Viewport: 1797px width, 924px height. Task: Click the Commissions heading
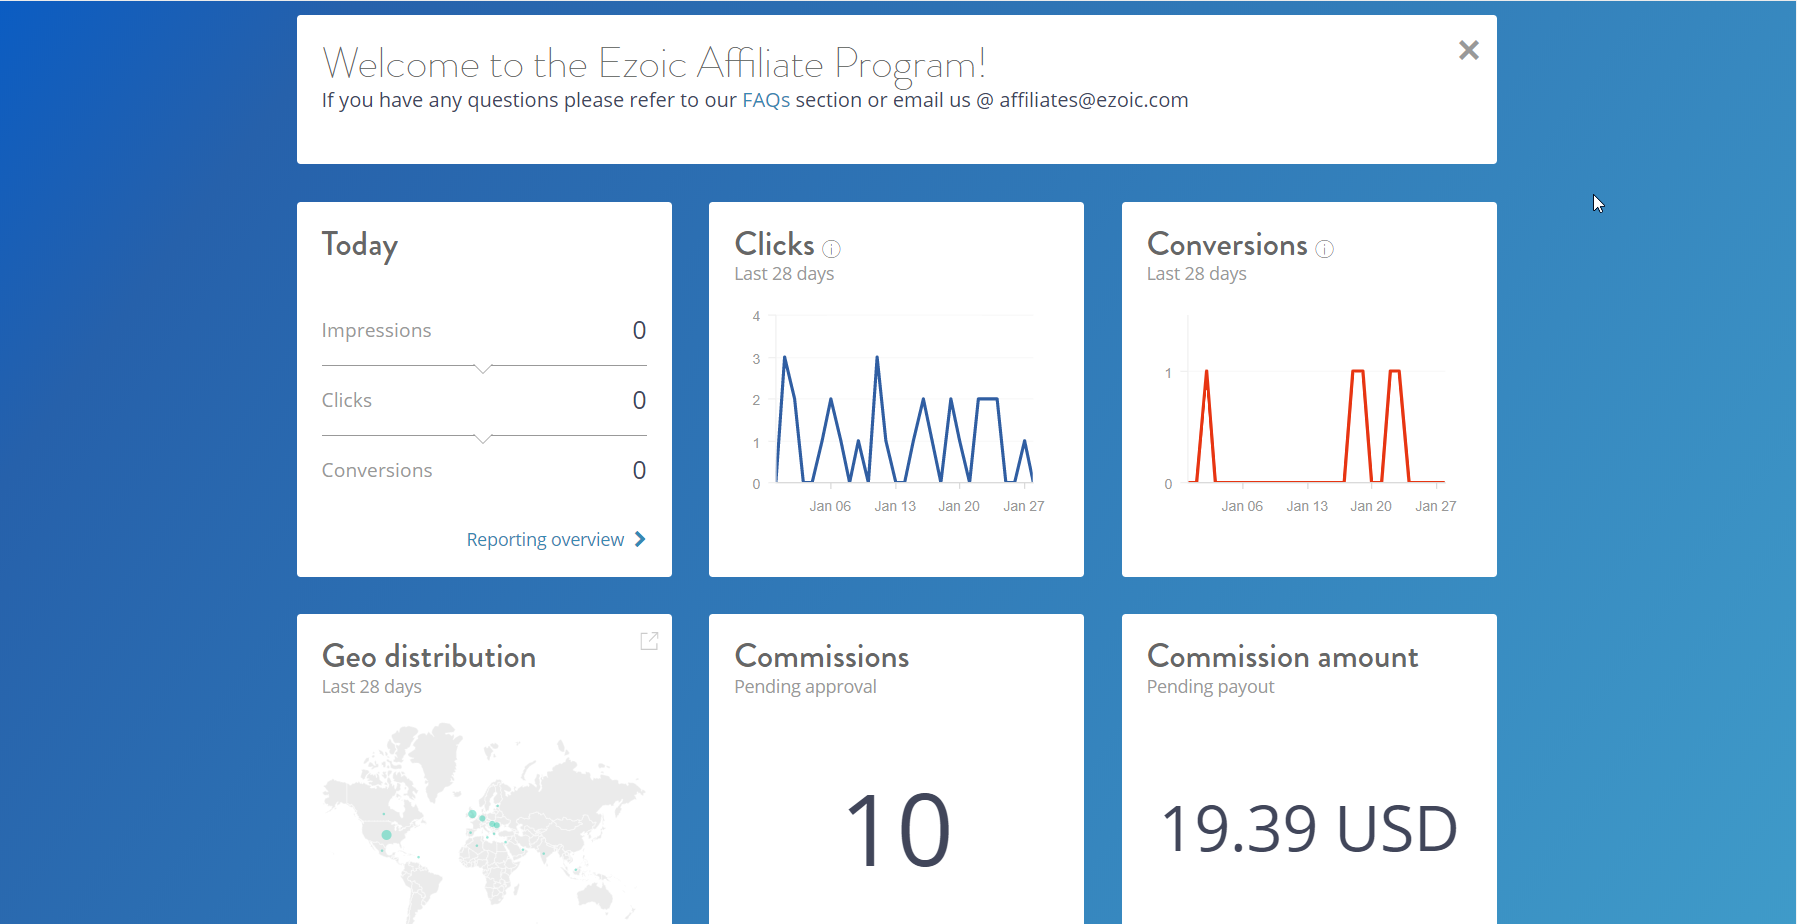pyautogui.click(x=822, y=657)
